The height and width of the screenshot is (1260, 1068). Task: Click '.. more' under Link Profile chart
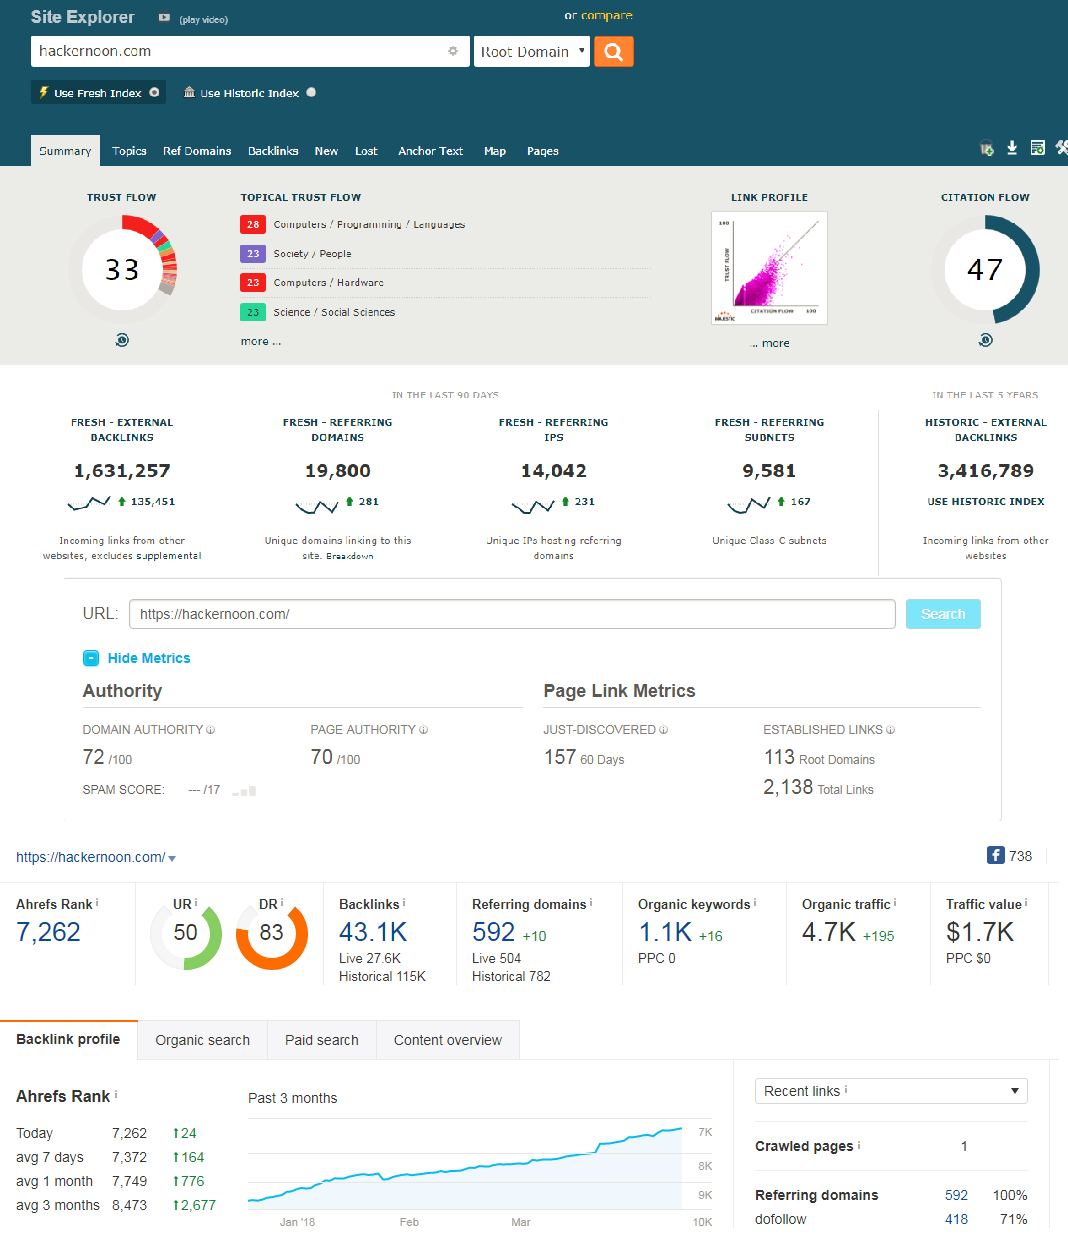click(x=771, y=343)
